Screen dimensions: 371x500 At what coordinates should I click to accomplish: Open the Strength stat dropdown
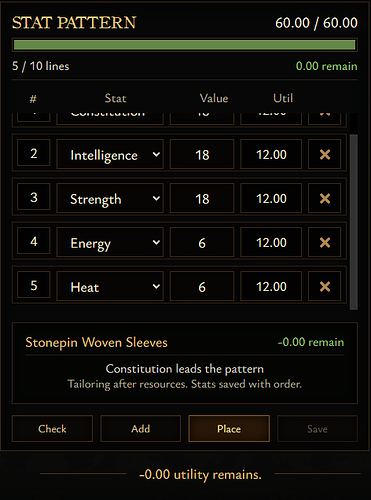click(110, 198)
